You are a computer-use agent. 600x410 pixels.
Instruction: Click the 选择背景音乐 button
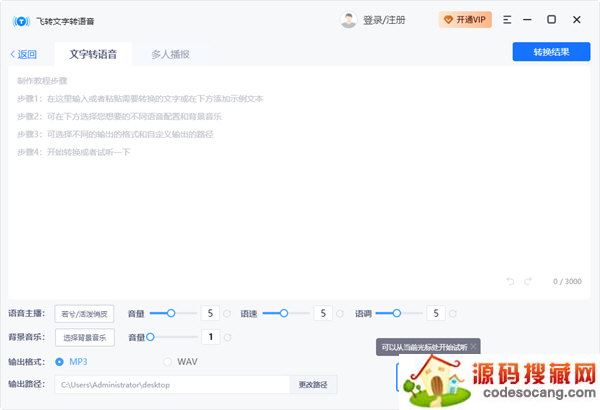[x=85, y=338]
